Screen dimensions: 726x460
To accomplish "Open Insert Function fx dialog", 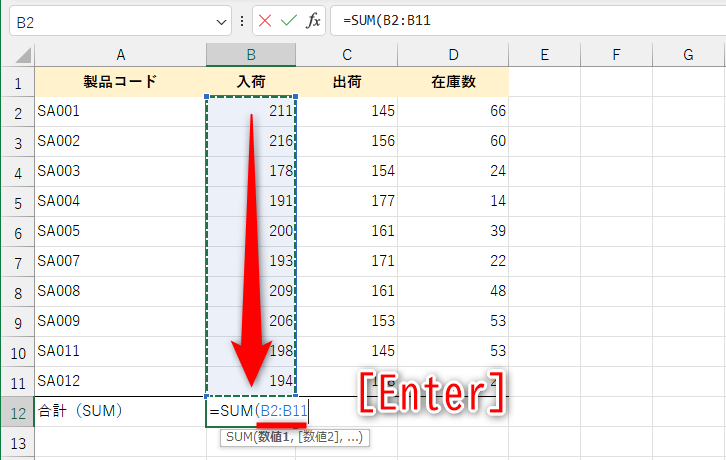I will [313, 20].
